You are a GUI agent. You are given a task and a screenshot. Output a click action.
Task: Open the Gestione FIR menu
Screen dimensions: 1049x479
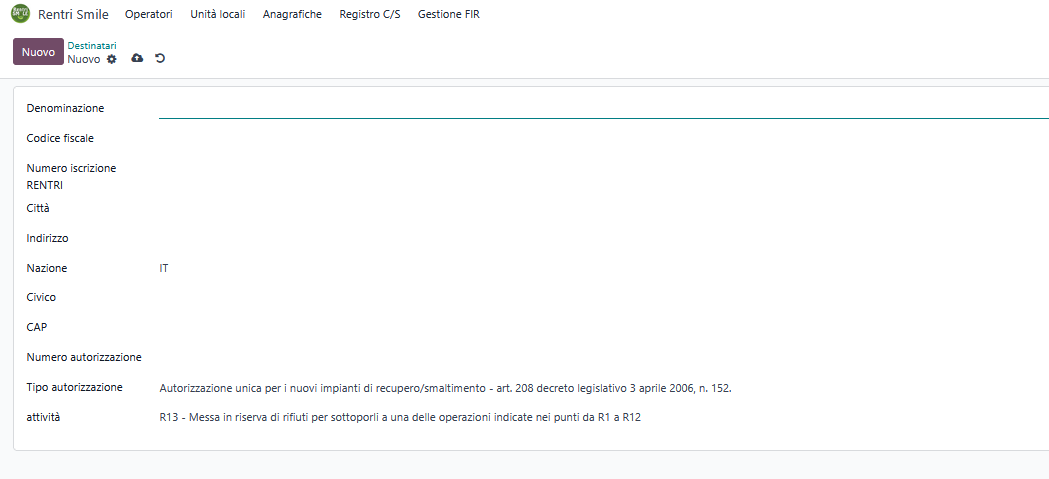point(449,15)
